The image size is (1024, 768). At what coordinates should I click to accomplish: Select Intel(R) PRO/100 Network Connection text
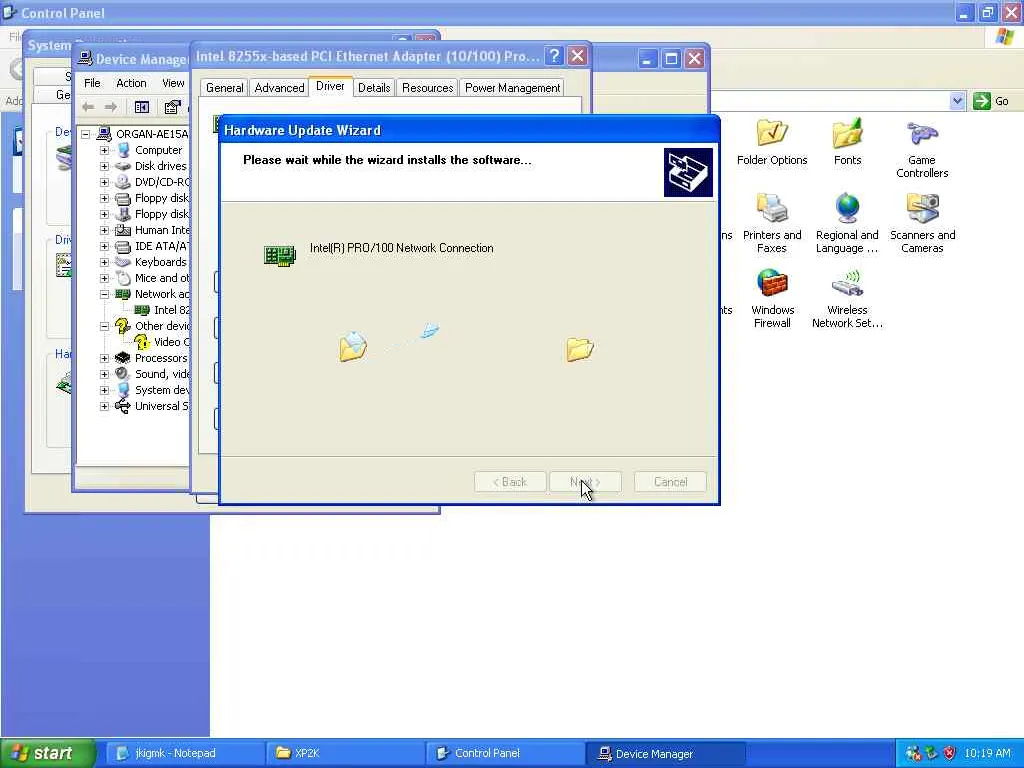pos(402,248)
